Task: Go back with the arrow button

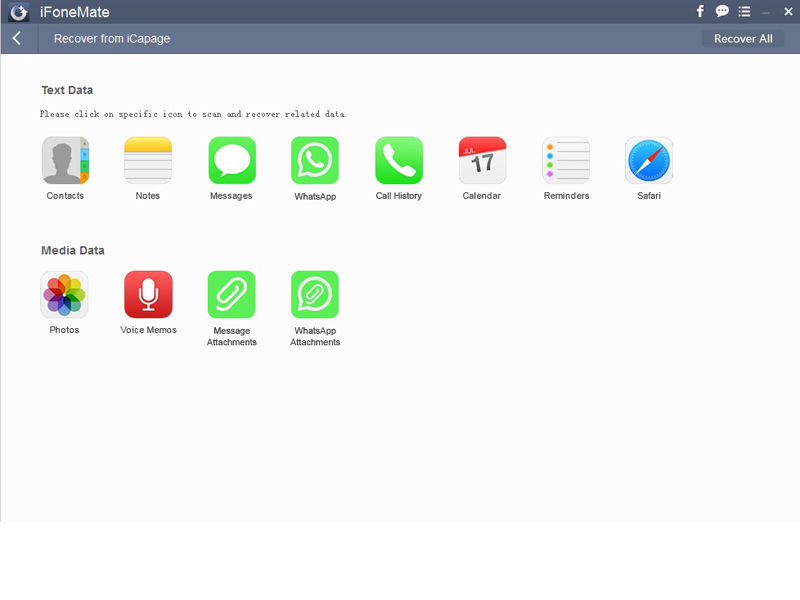Action: [x=17, y=38]
